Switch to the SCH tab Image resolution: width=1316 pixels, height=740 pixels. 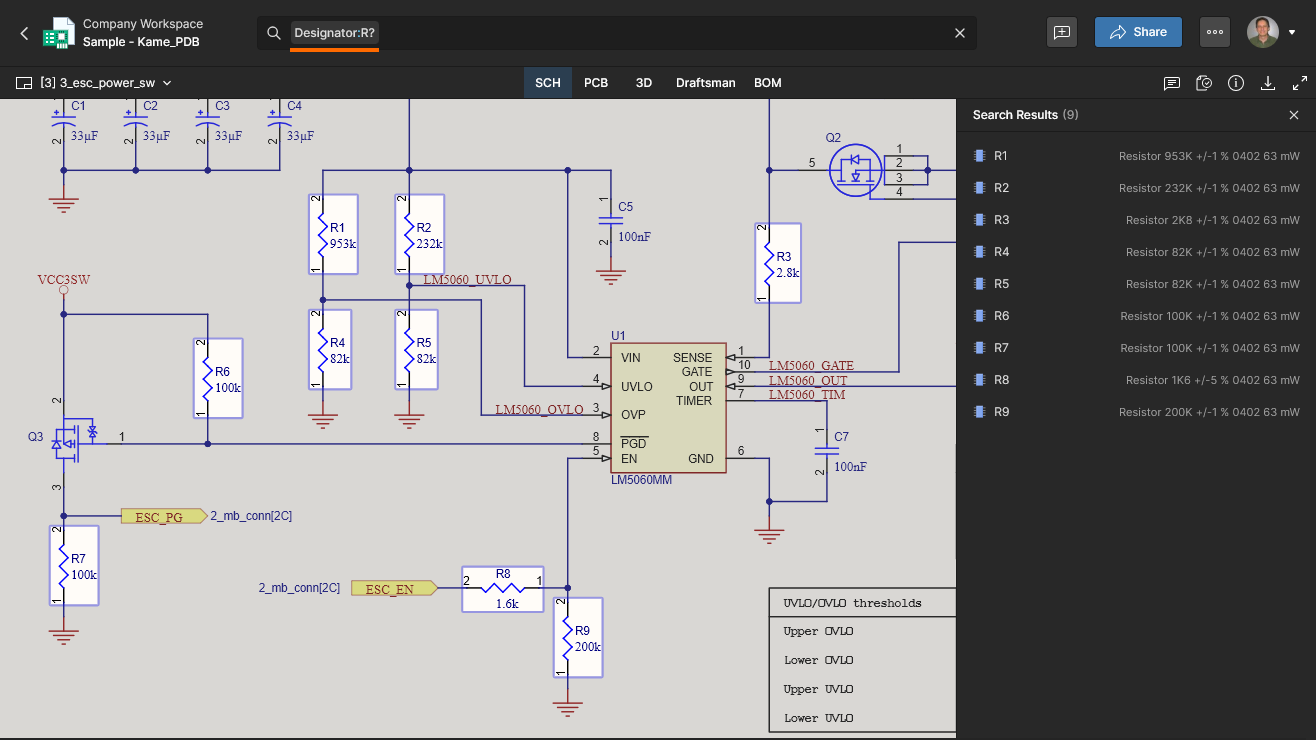(x=548, y=83)
